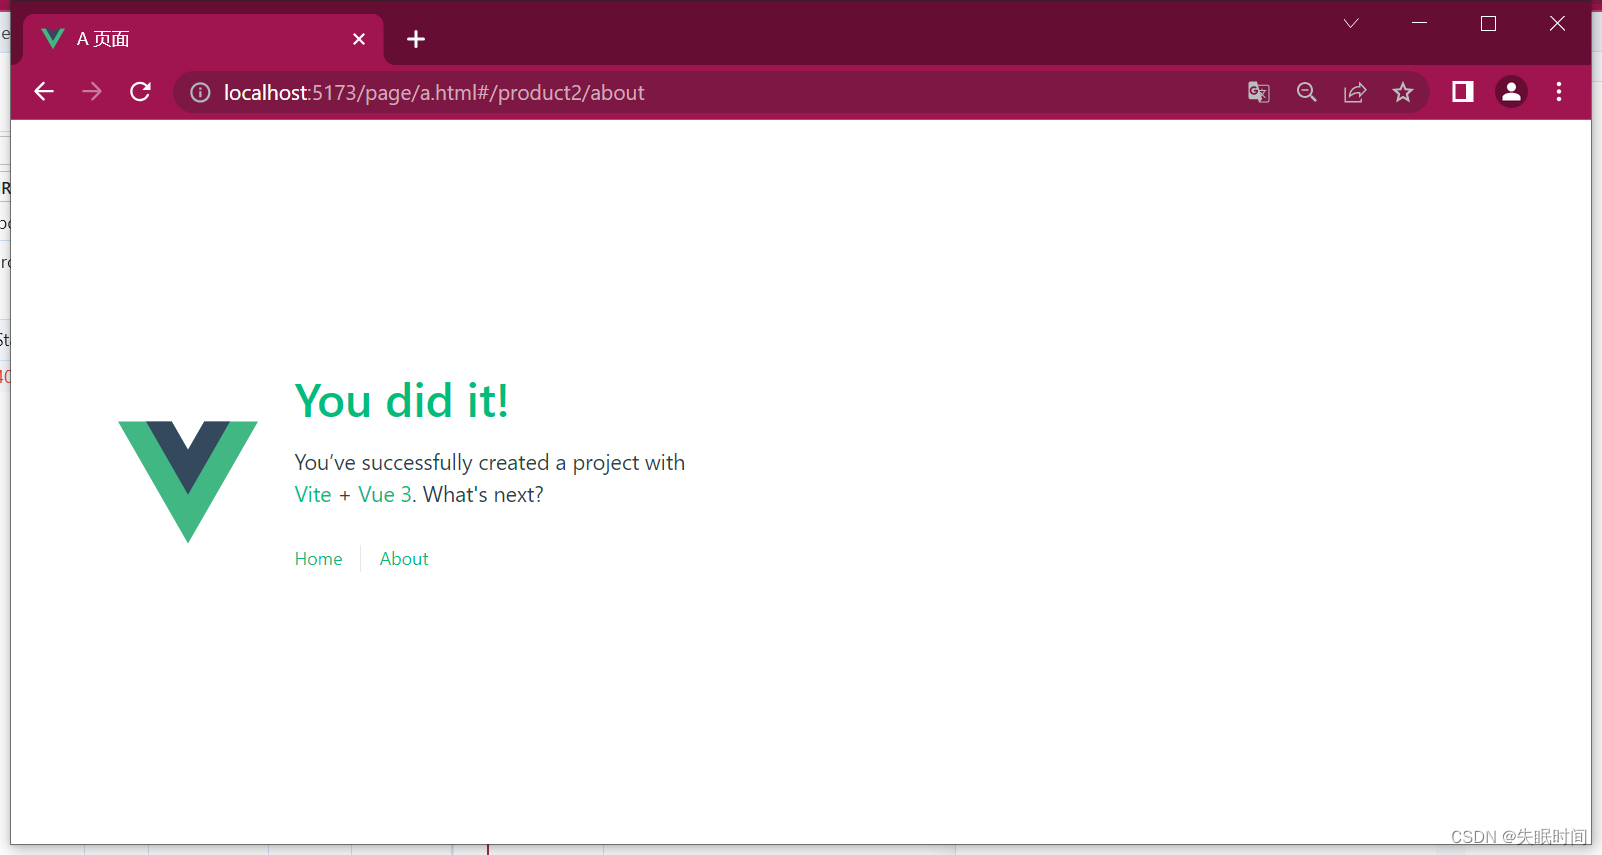Follow the Vue 3 link

pos(385,495)
